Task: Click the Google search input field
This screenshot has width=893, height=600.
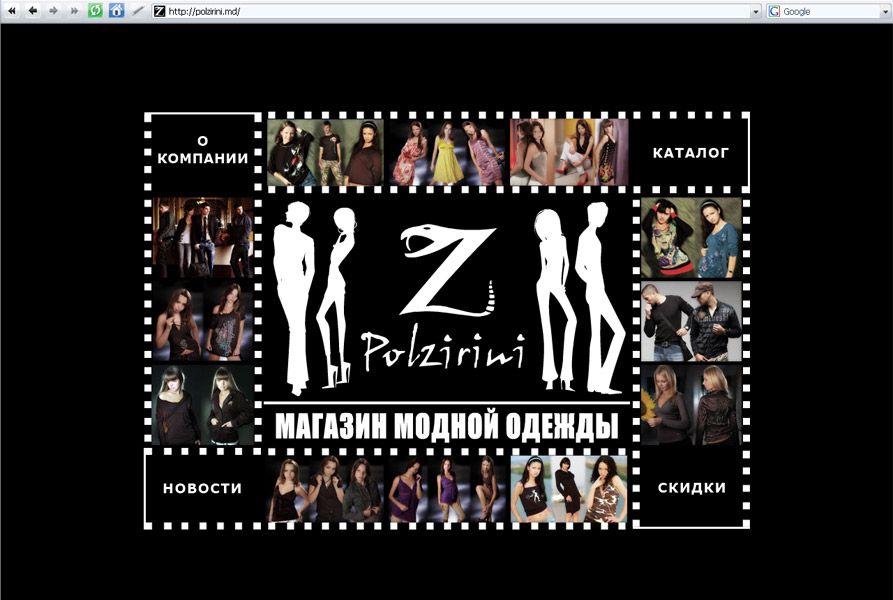Action: click(x=831, y=11)
